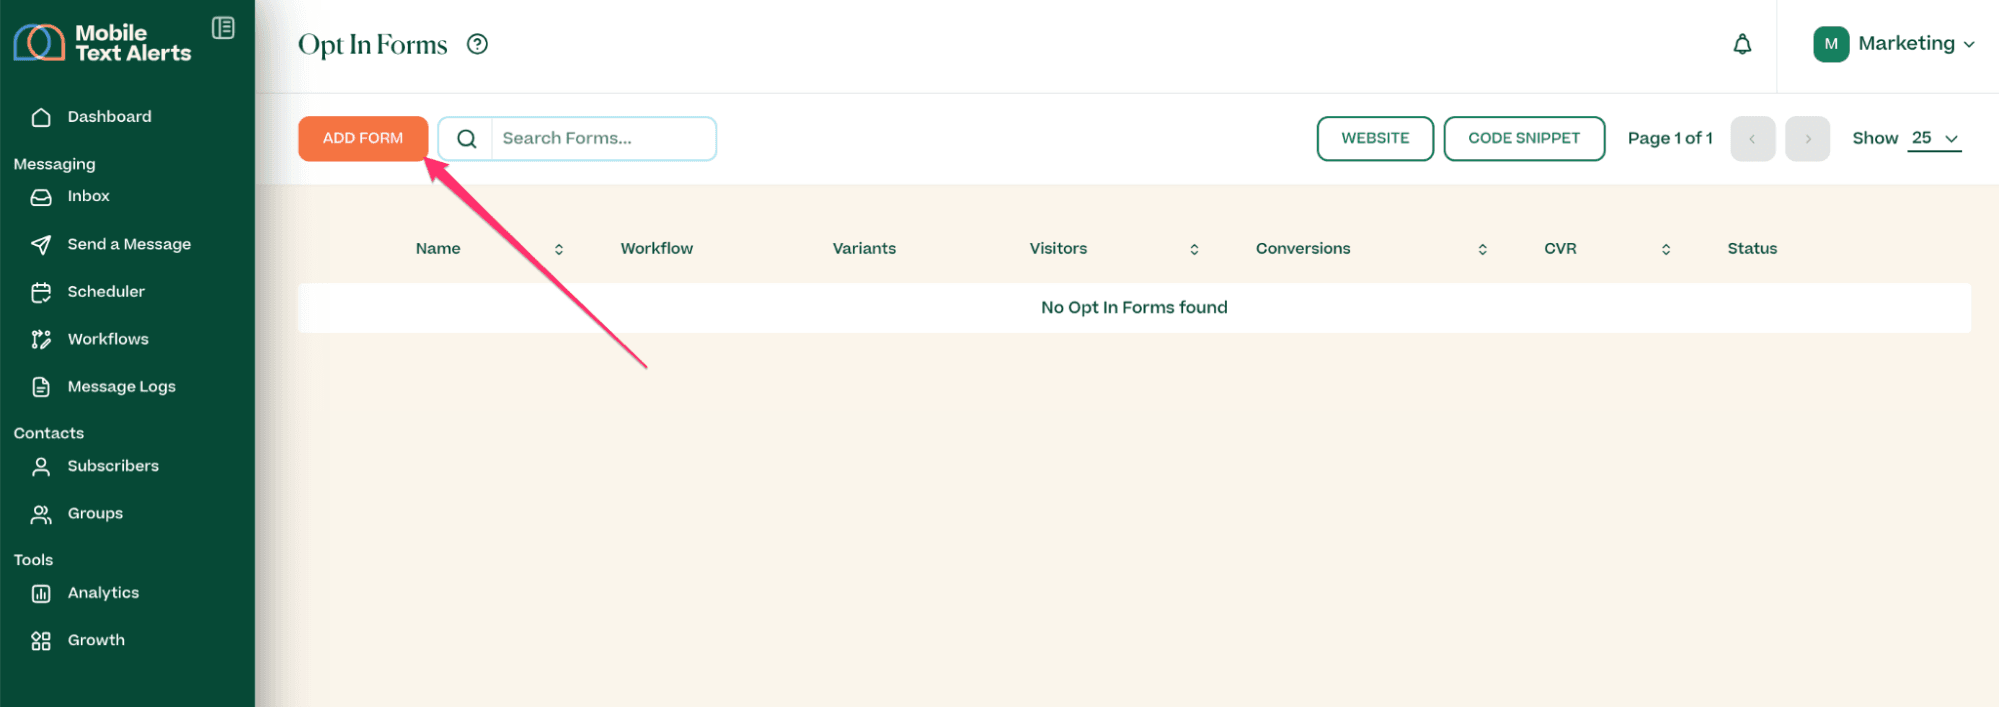Open Groups in the sidebar

[95, 514]
